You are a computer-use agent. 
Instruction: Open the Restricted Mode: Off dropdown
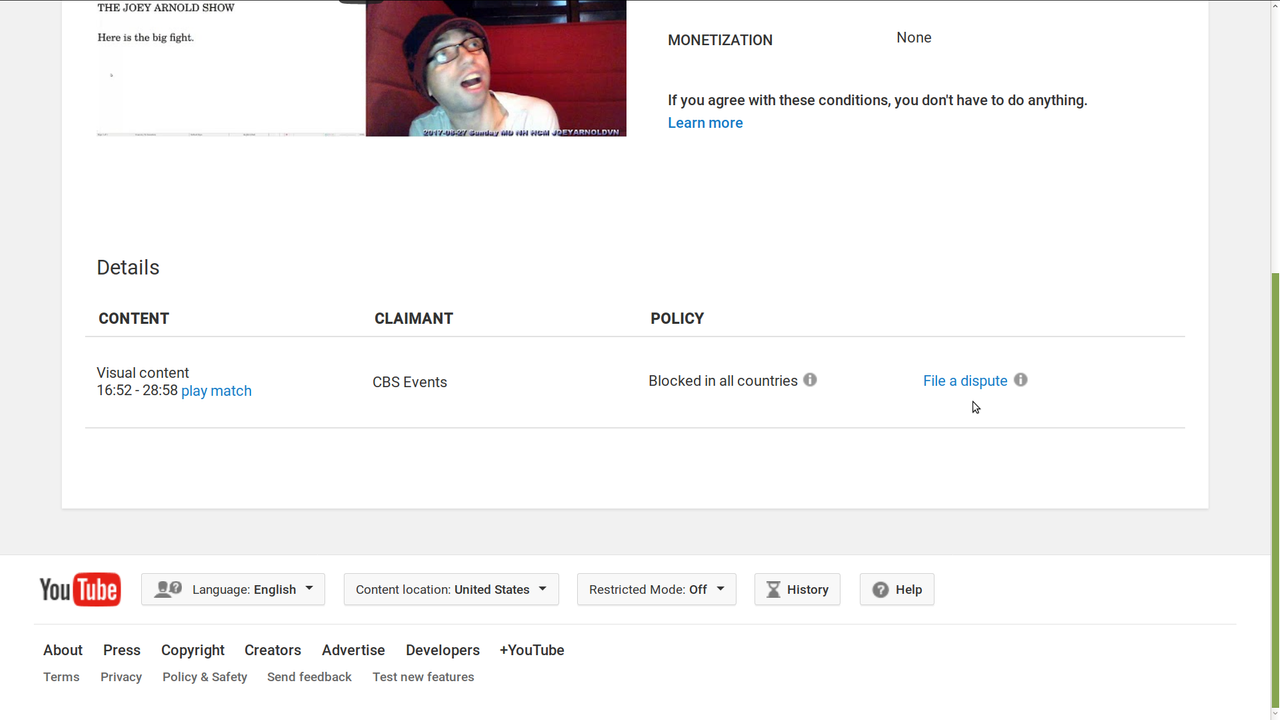[x=656, y=590]
